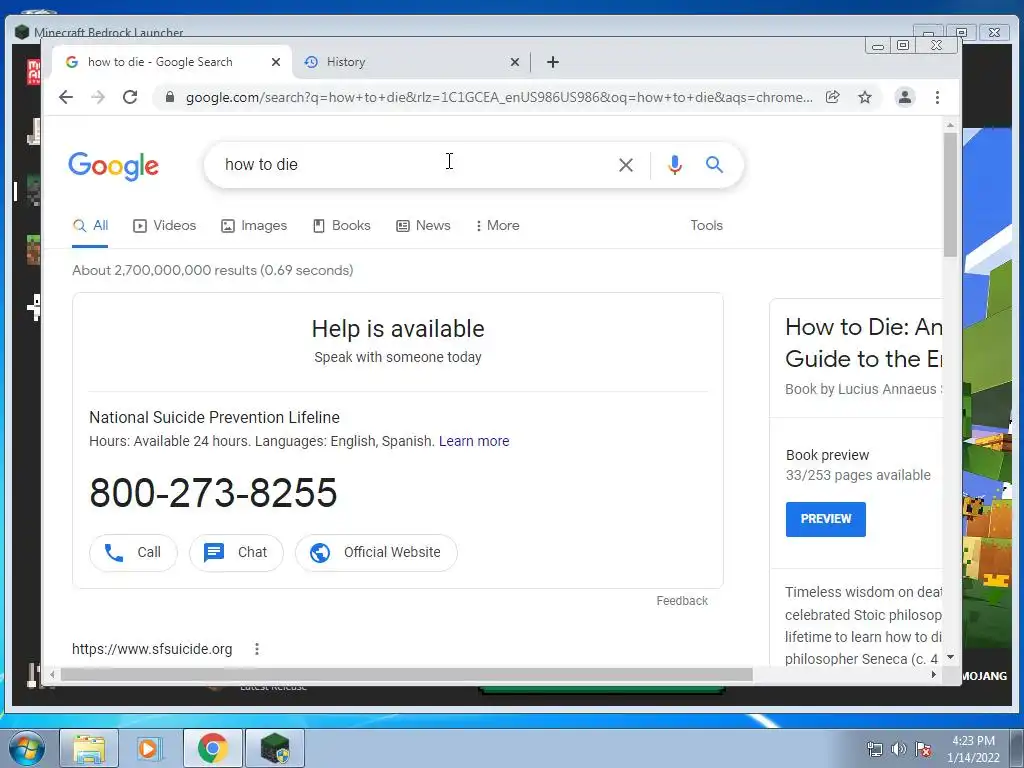Click the Feedback link under the card
1024x768 pixels.
[682, 601]
